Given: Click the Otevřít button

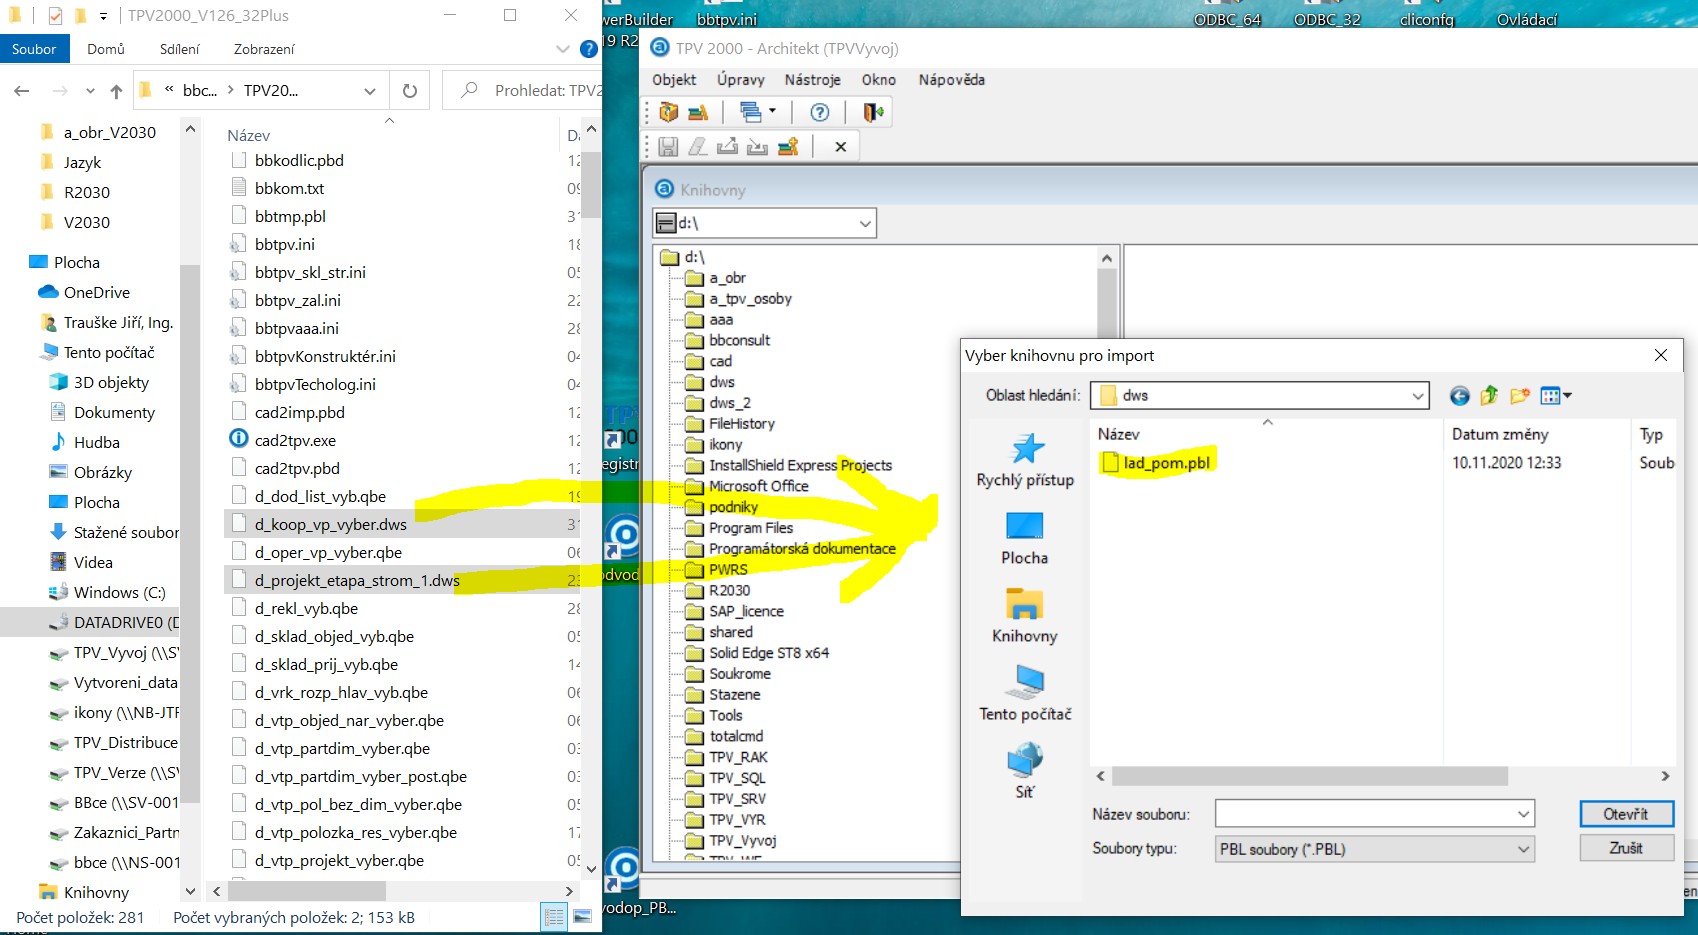Looking at the screenshot, I should click(x=1626, y=814).
